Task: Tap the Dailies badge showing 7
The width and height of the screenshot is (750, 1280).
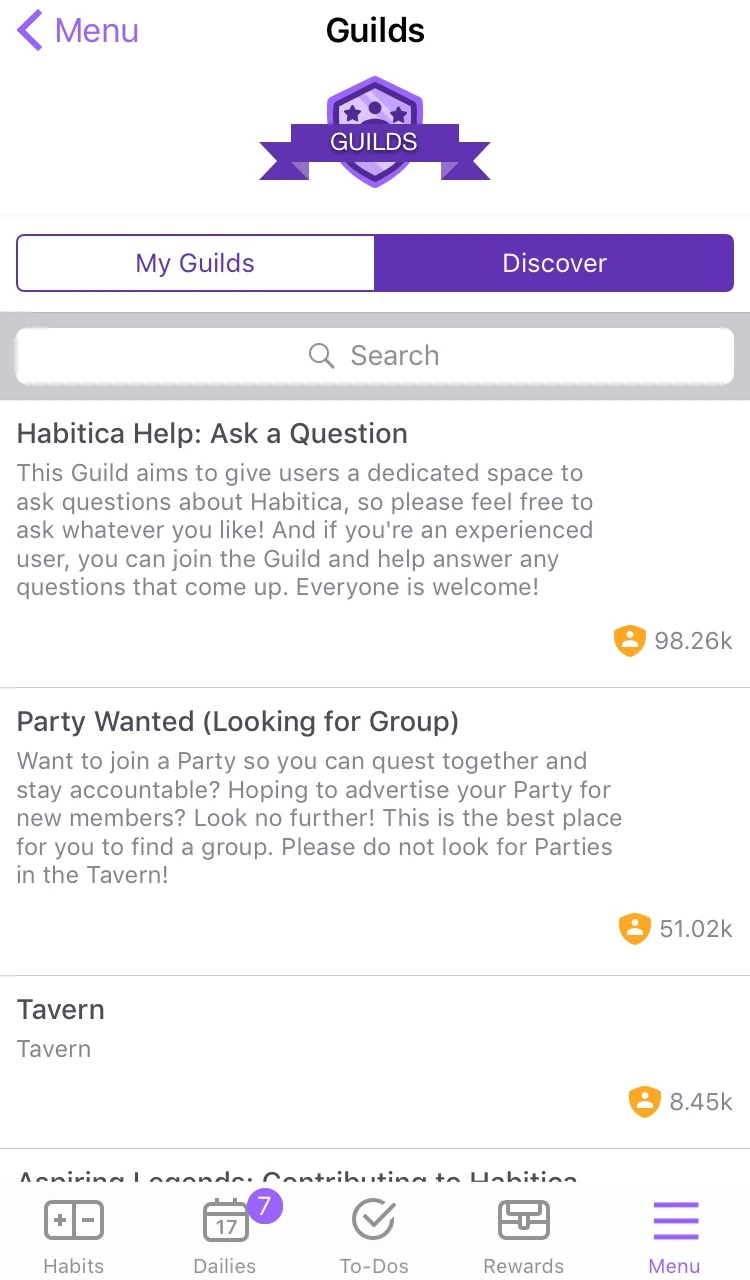Action: pos(264,1206)
